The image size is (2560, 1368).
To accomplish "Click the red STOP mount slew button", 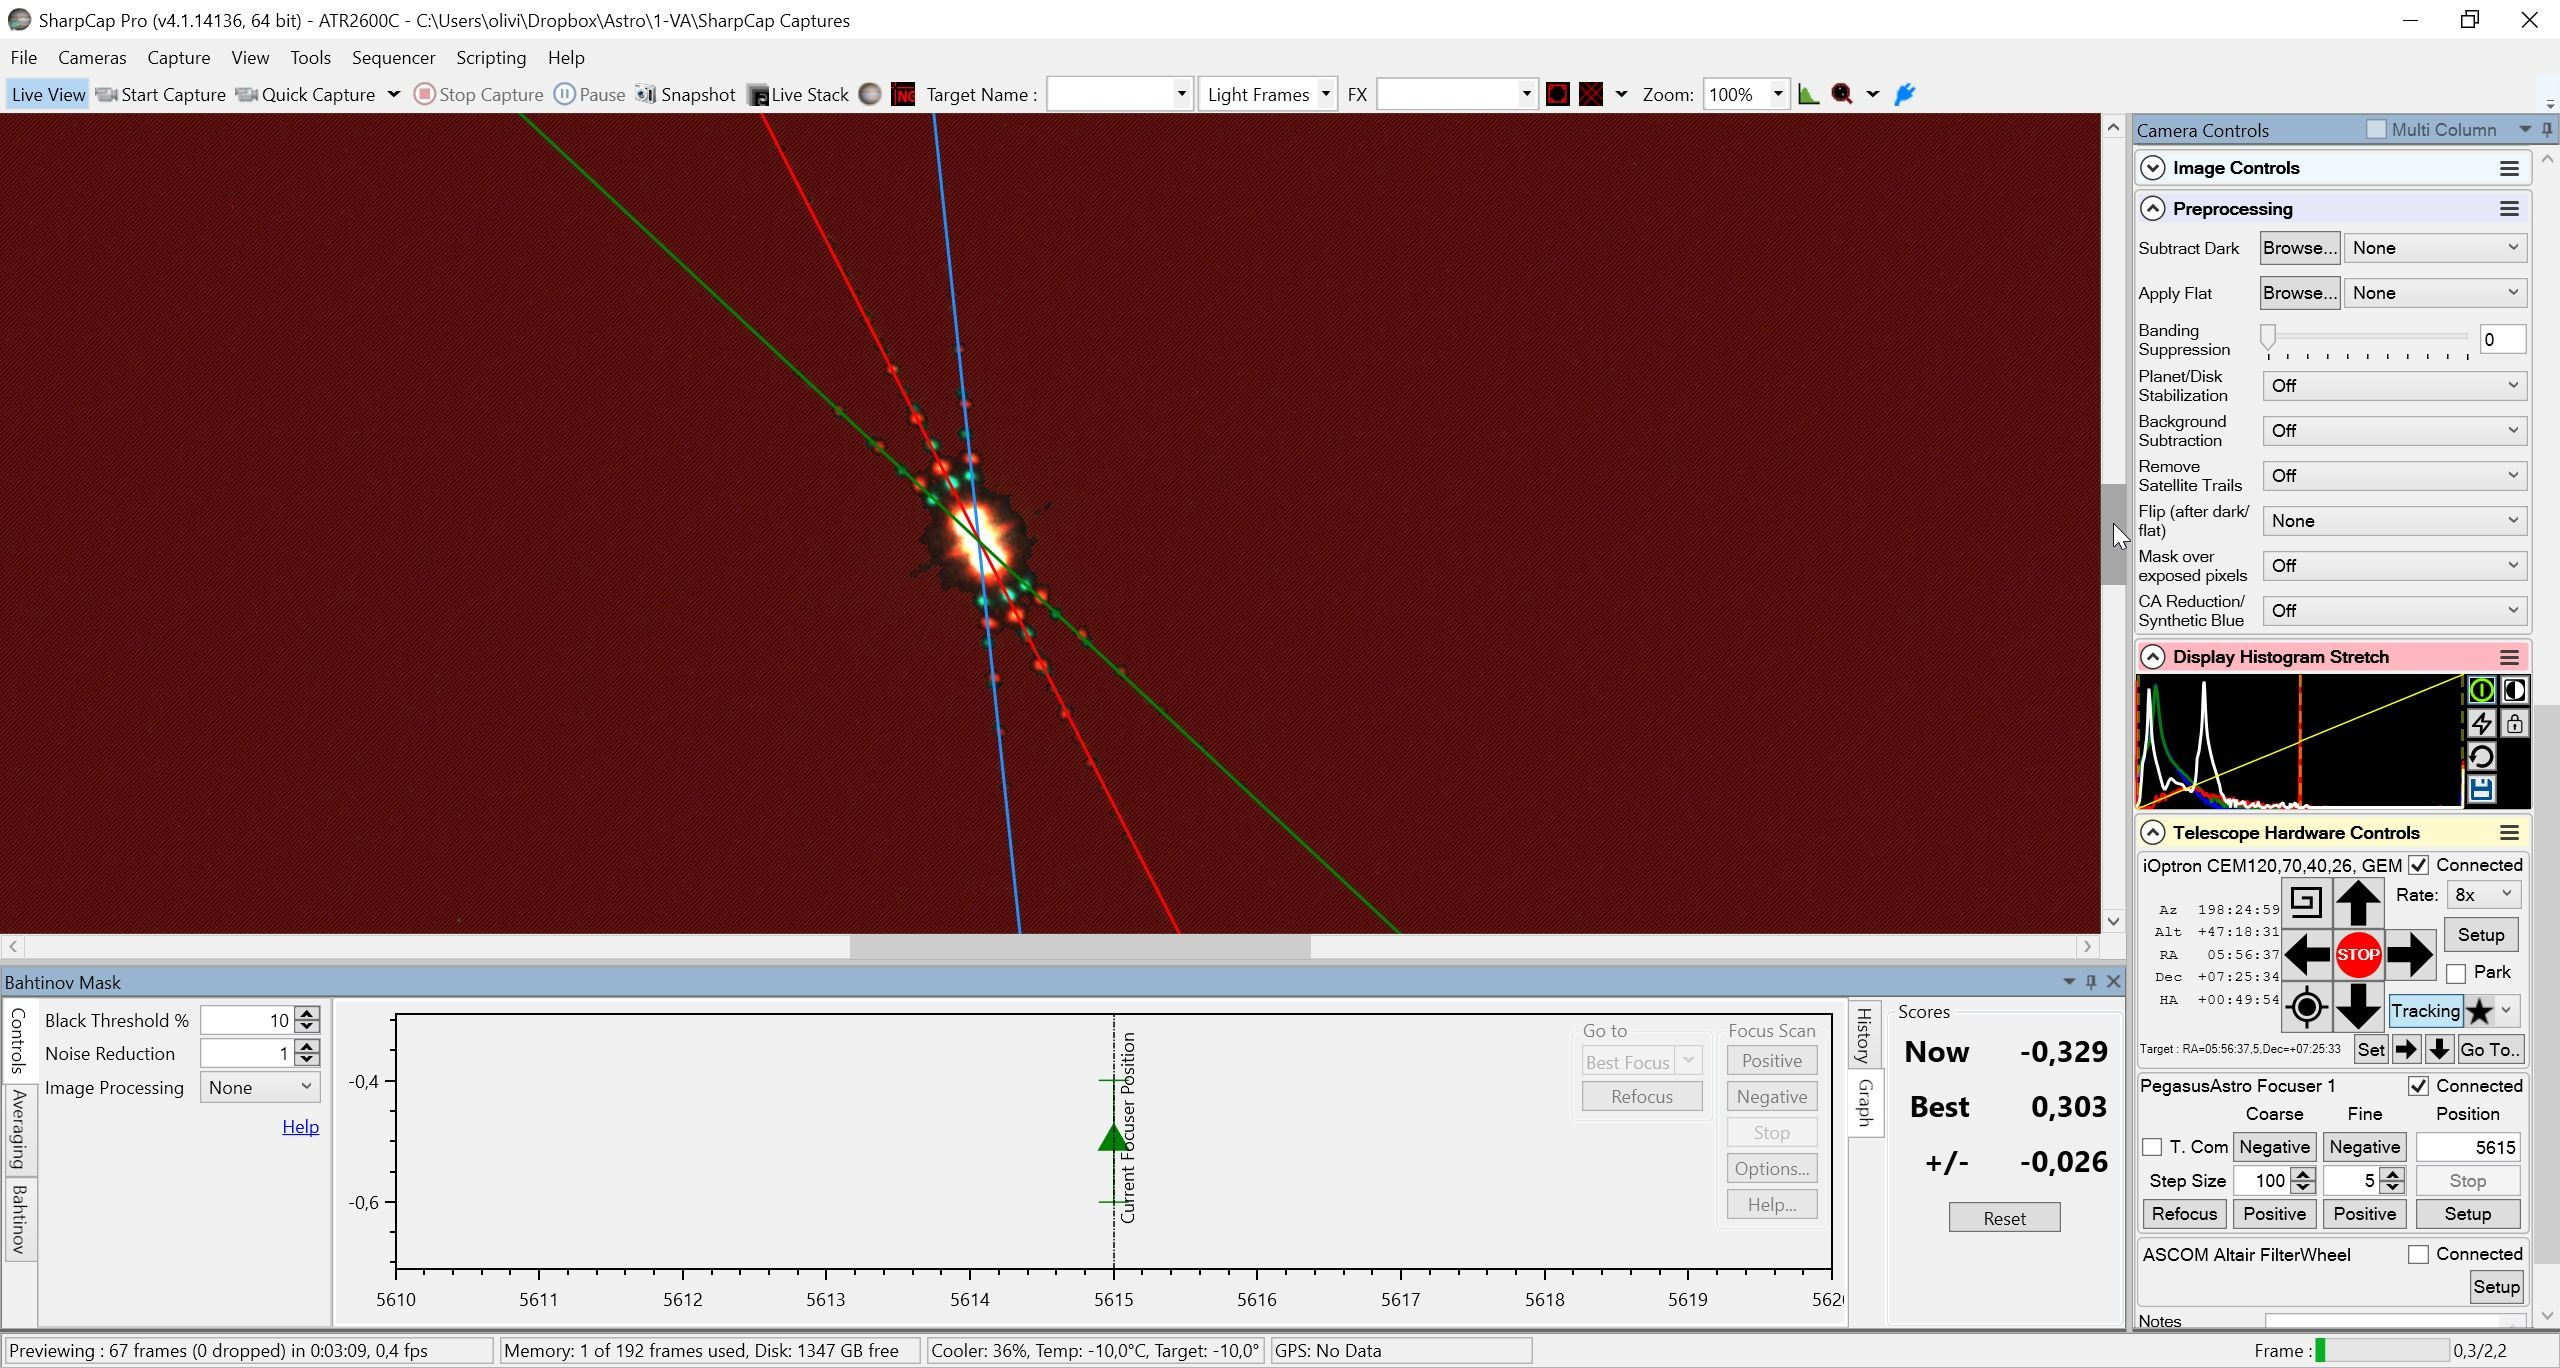I will coord(2357,954).
